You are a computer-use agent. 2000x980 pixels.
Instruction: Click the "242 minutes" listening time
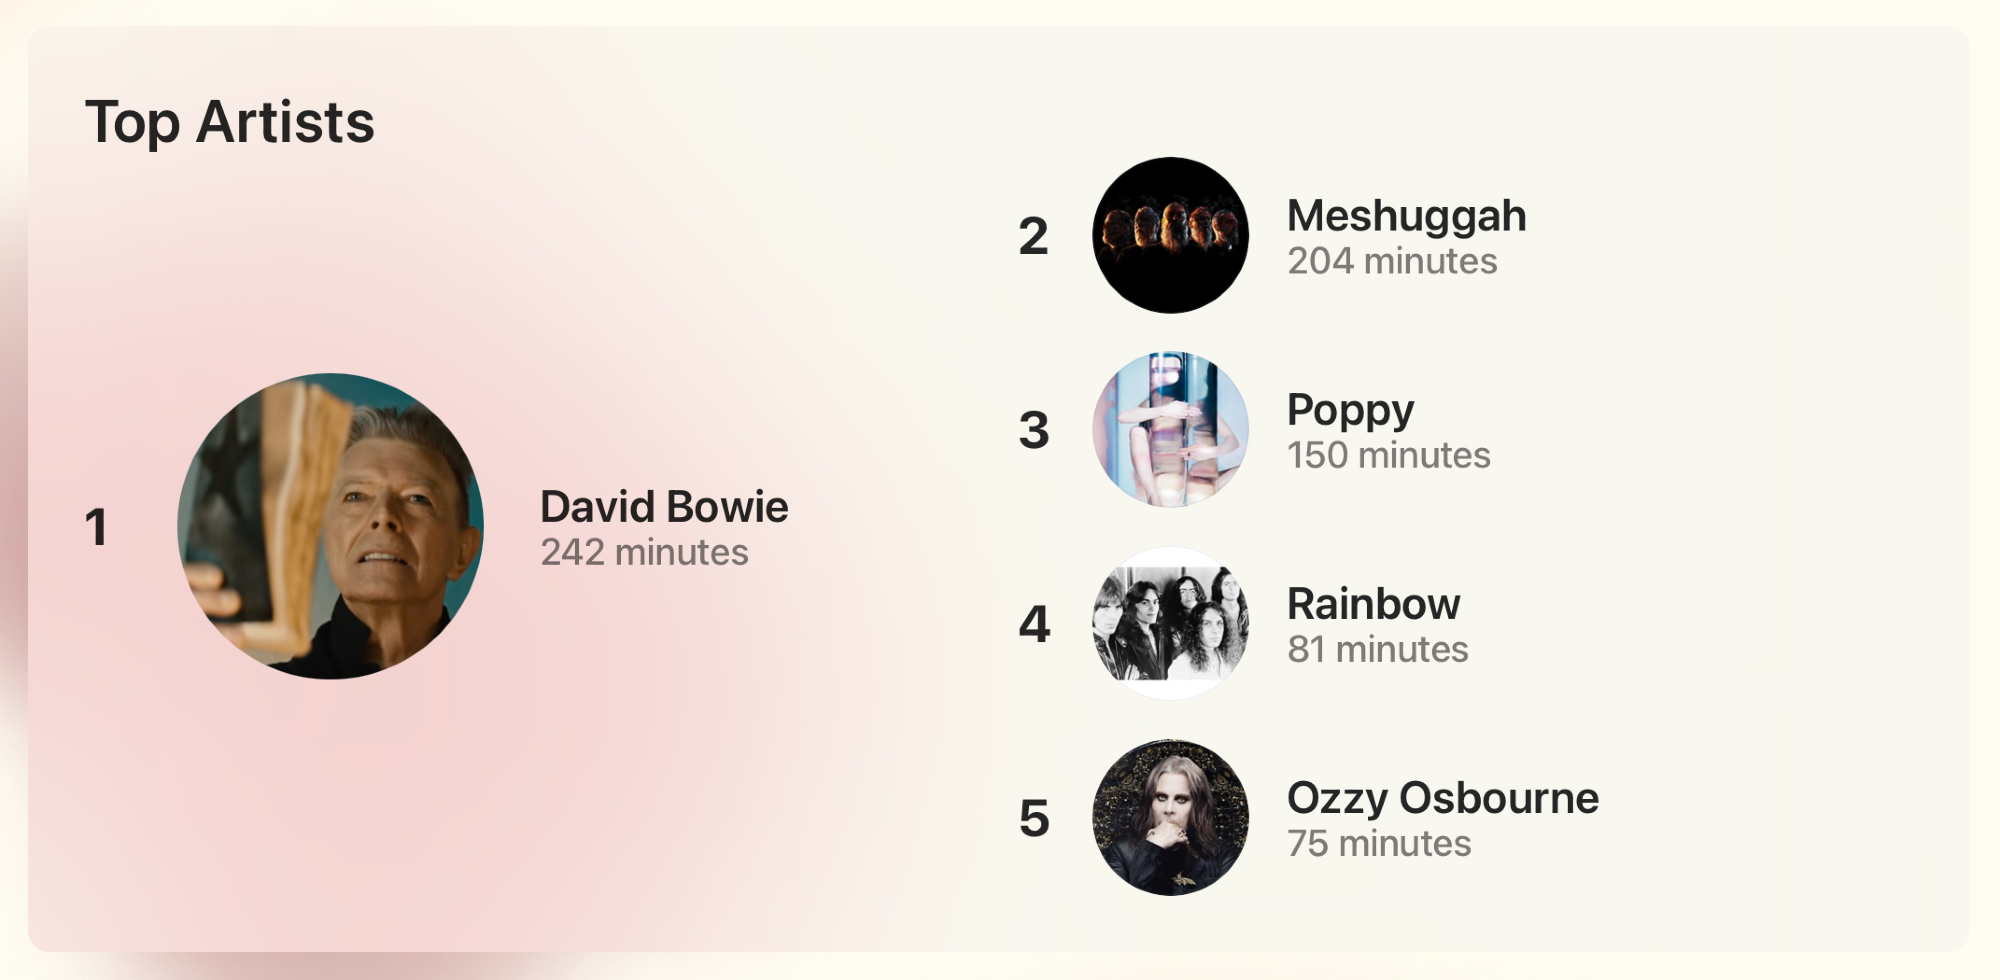[x=644, y=552]
